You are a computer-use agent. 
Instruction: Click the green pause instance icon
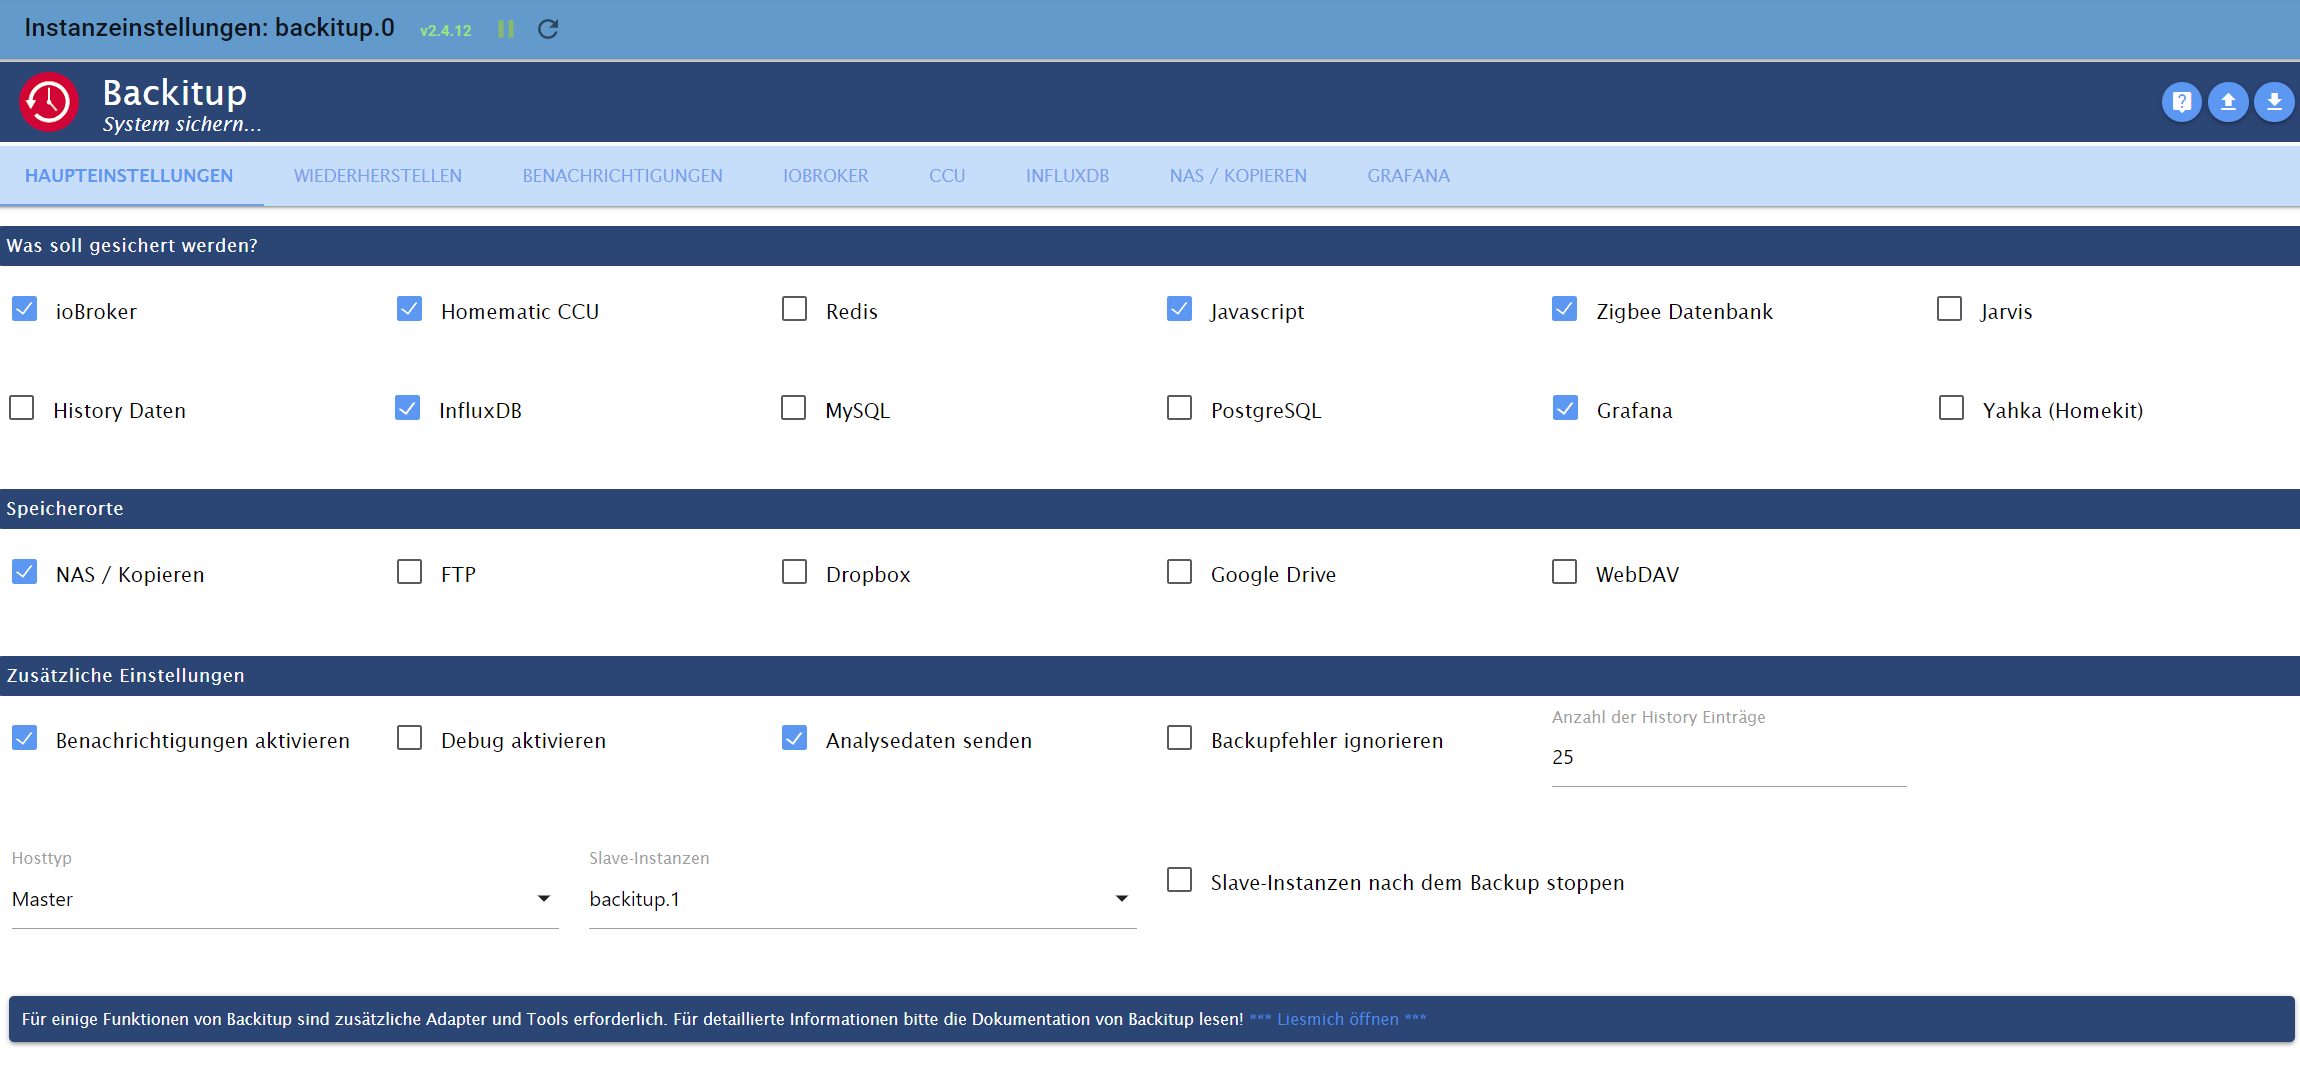pos(506,29)
